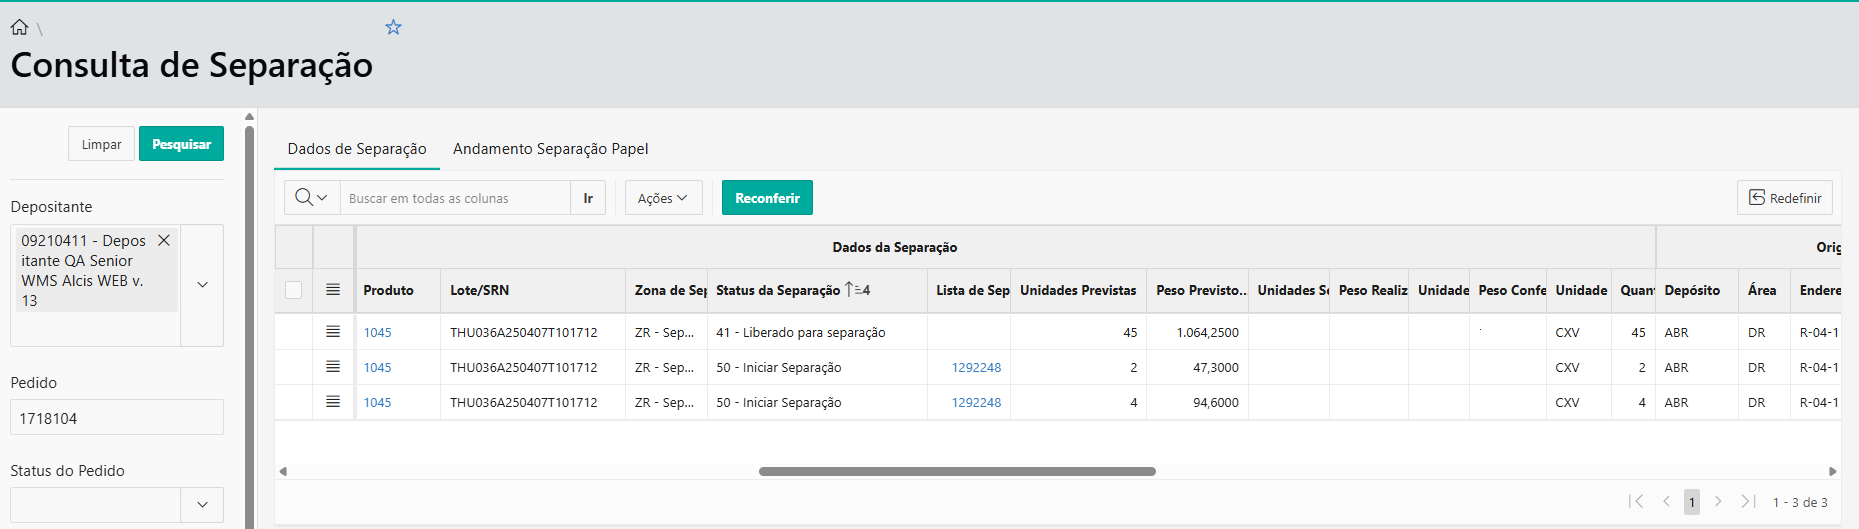The width and height of the screenshot is (1859, 529).
Task: Go to next page of results
Action: coord(1718,502)
